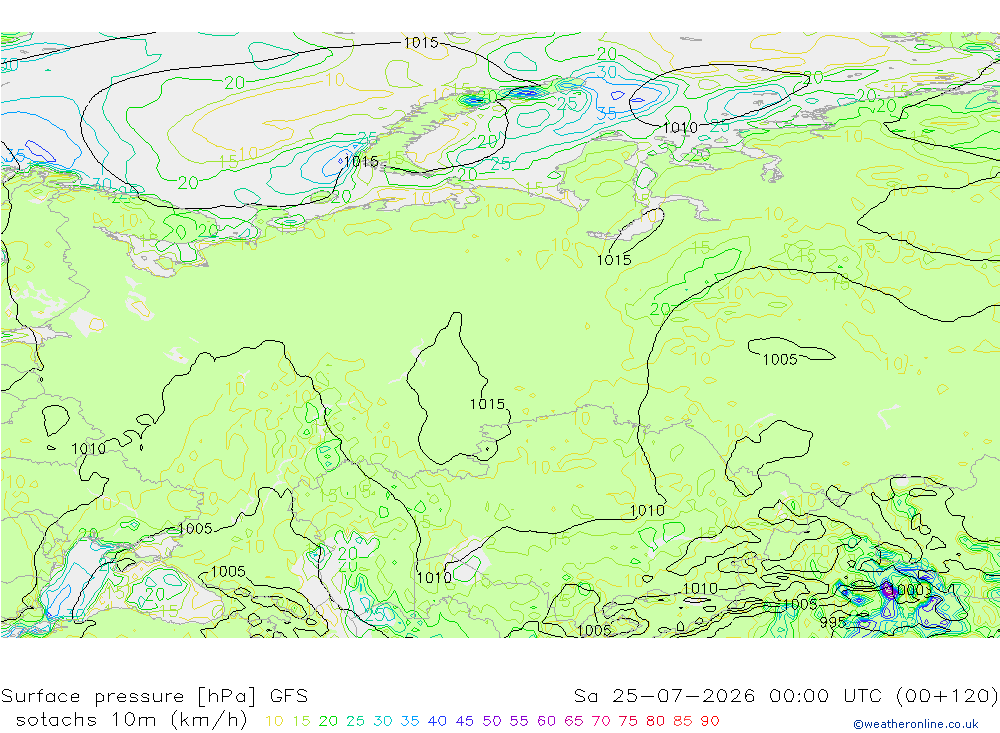1000x733 pixels.
Task: Select the green 20 value in isotachs legend
Action: coord(328,722)
